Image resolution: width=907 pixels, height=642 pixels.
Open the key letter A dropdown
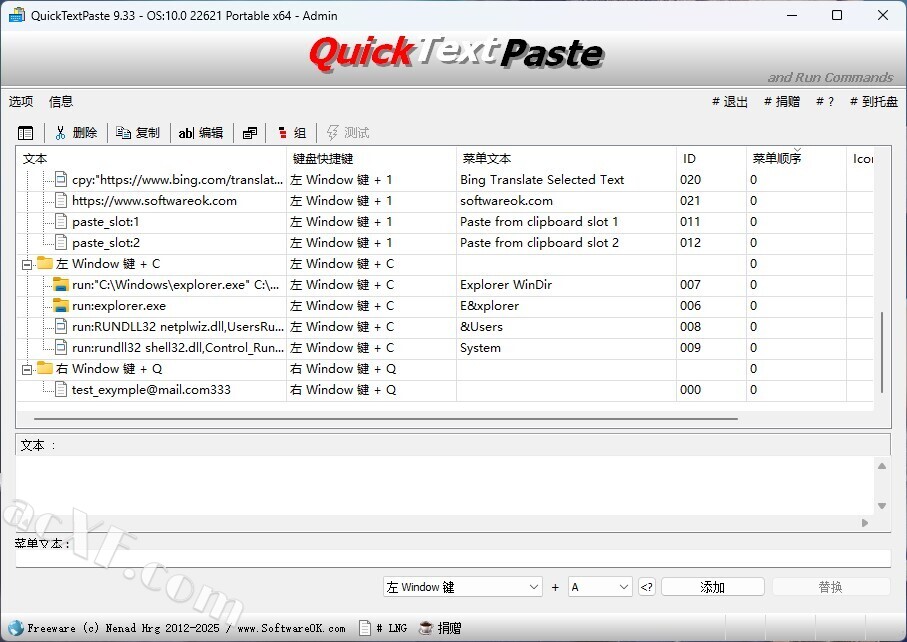pos(600,587)
